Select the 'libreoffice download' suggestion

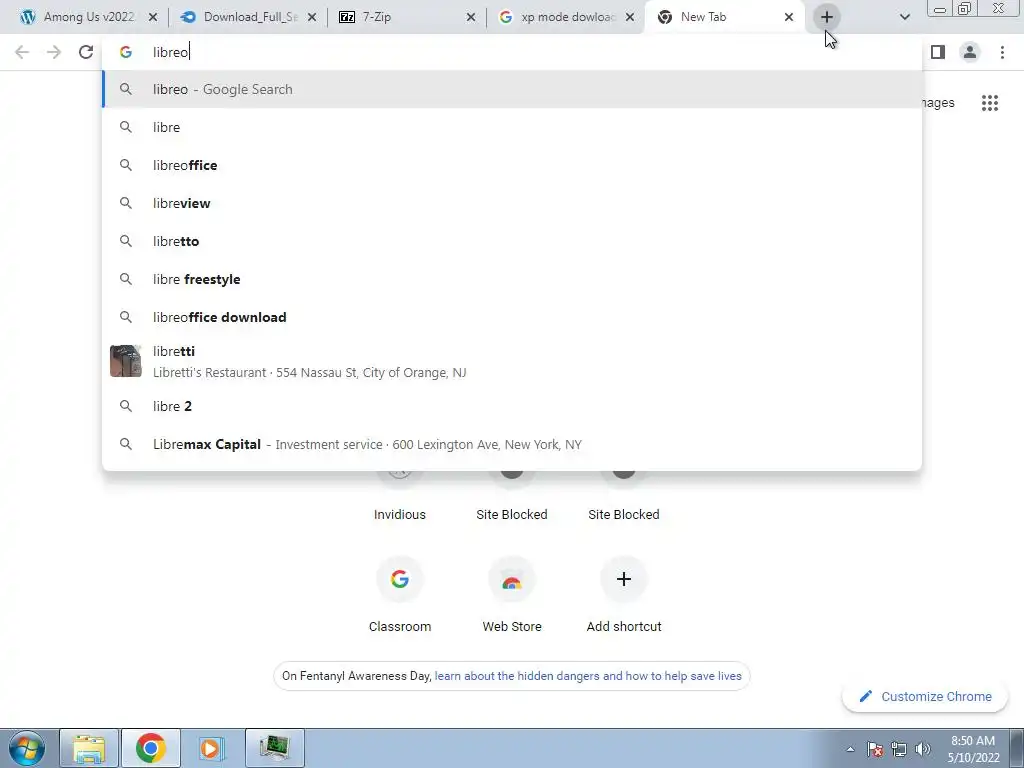tap(512, 317)
